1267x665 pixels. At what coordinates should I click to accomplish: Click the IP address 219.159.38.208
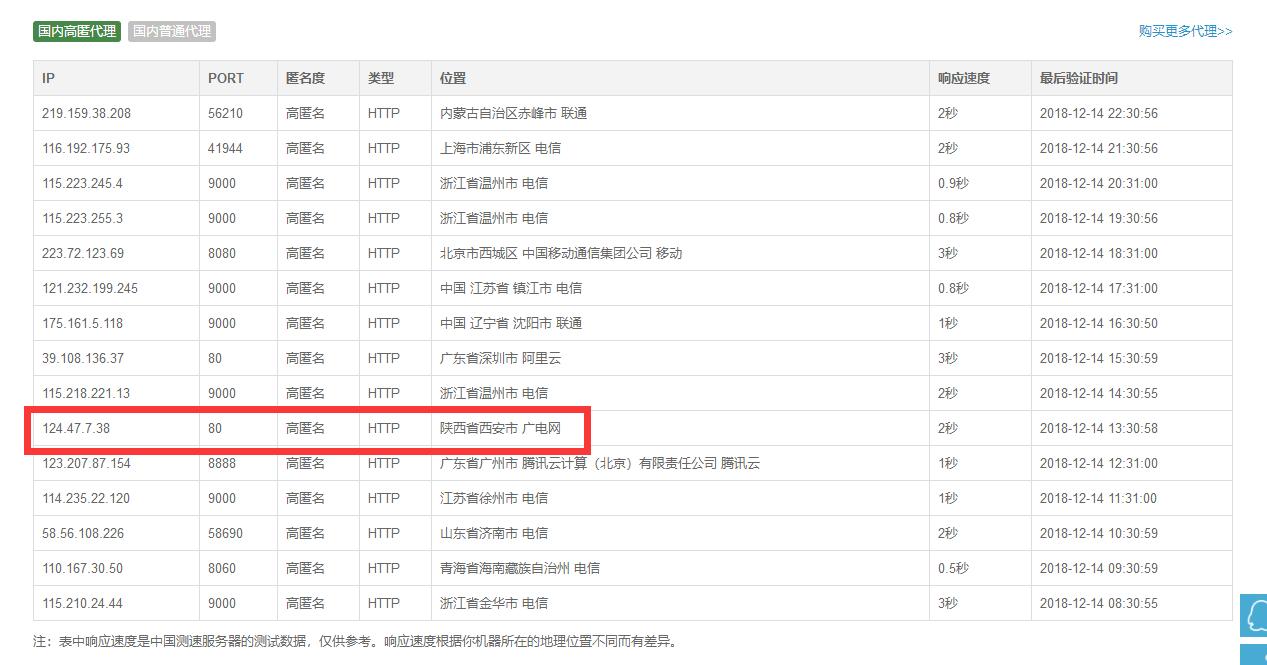click(x=86, y=113)
